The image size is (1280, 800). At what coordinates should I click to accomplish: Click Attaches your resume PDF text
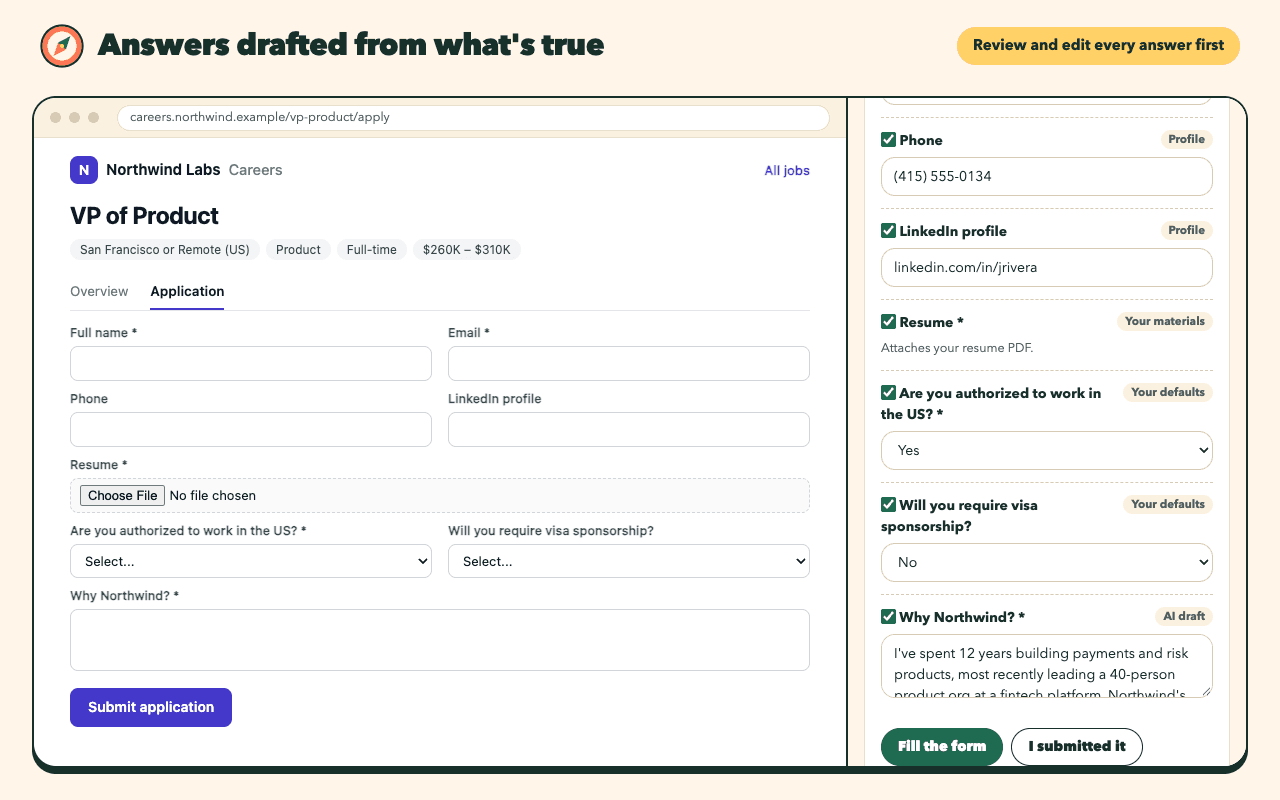(x=957, y=348)
